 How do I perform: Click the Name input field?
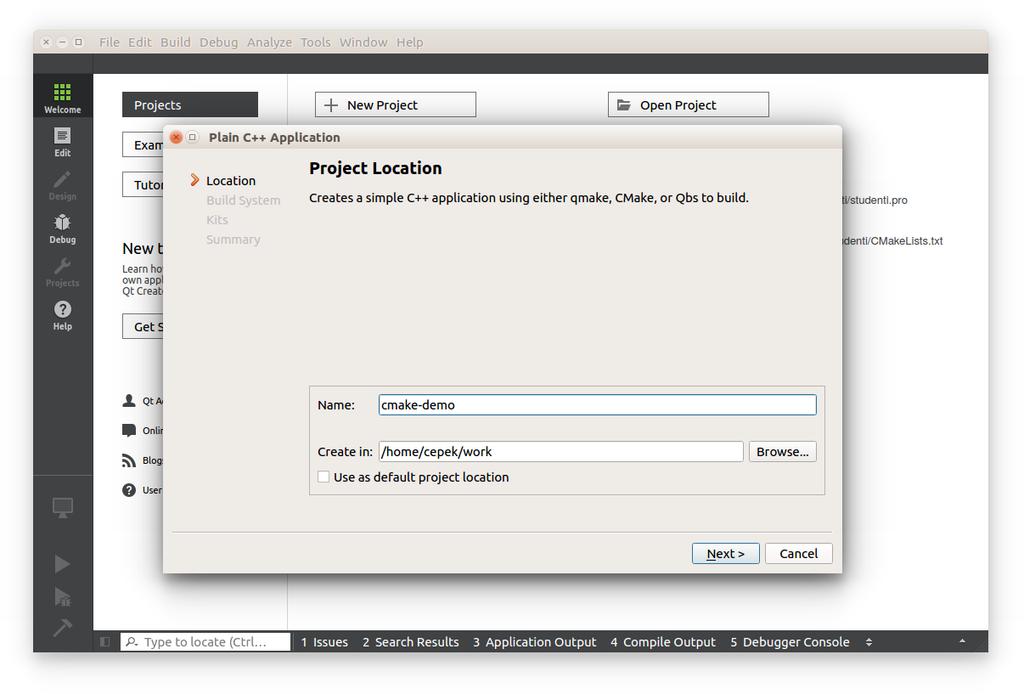[597, 404]
